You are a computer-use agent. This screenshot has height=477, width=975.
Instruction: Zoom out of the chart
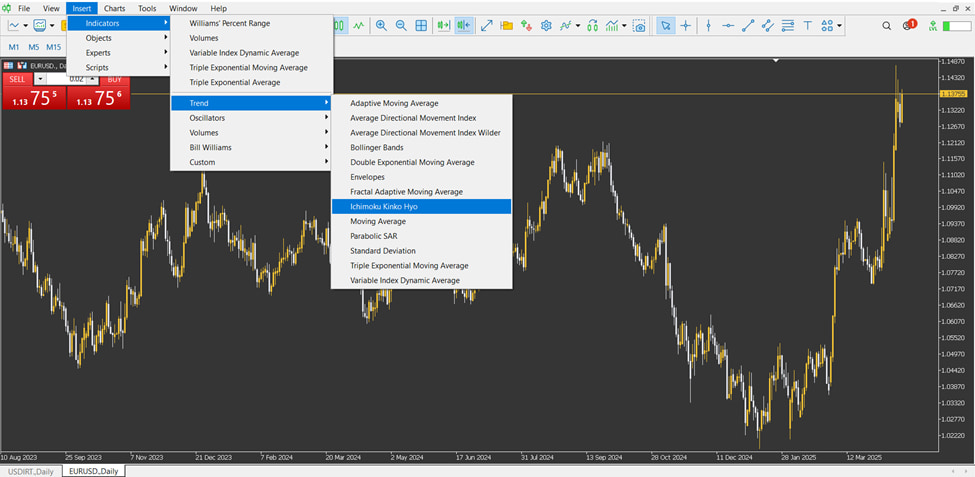401,25
